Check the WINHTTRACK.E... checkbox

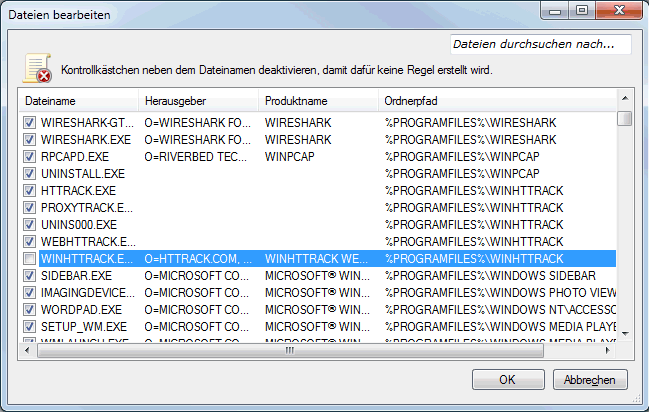29,259
